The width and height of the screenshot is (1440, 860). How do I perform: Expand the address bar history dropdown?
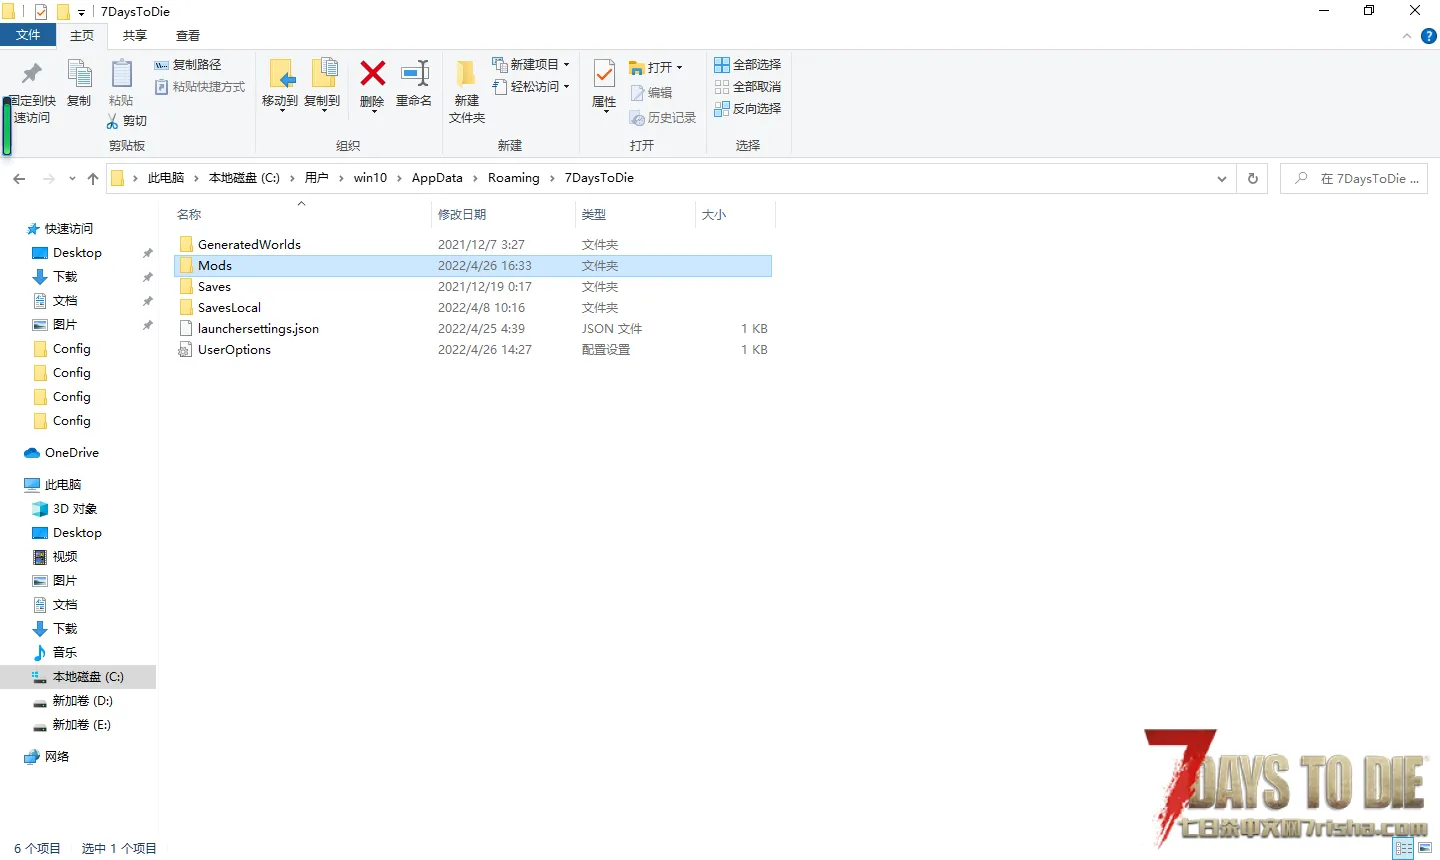(1222, 179)
